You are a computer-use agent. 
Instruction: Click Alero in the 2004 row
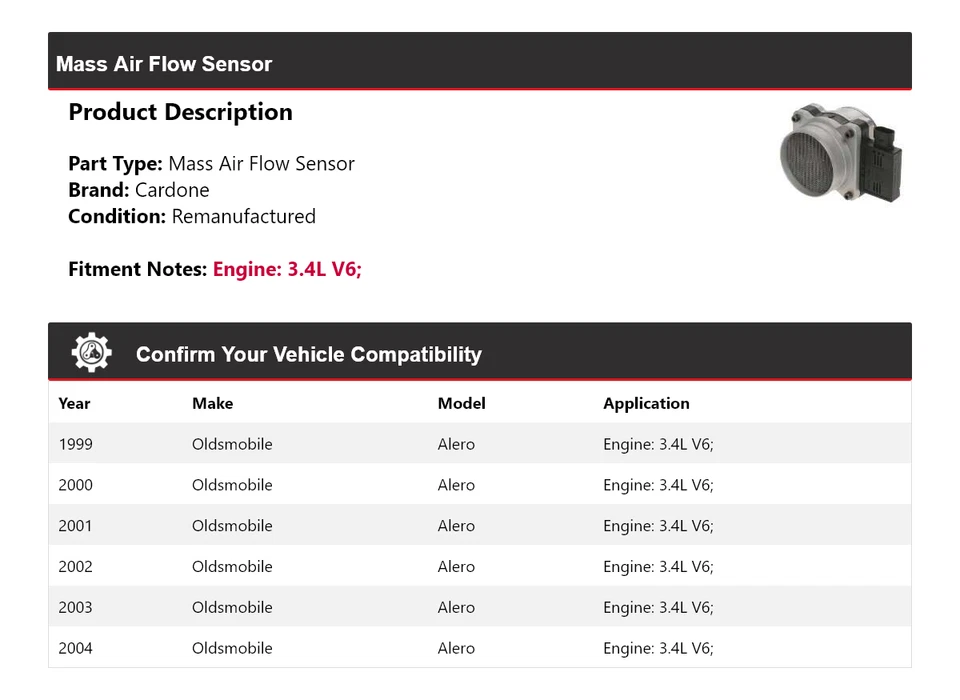coord(456,648)
